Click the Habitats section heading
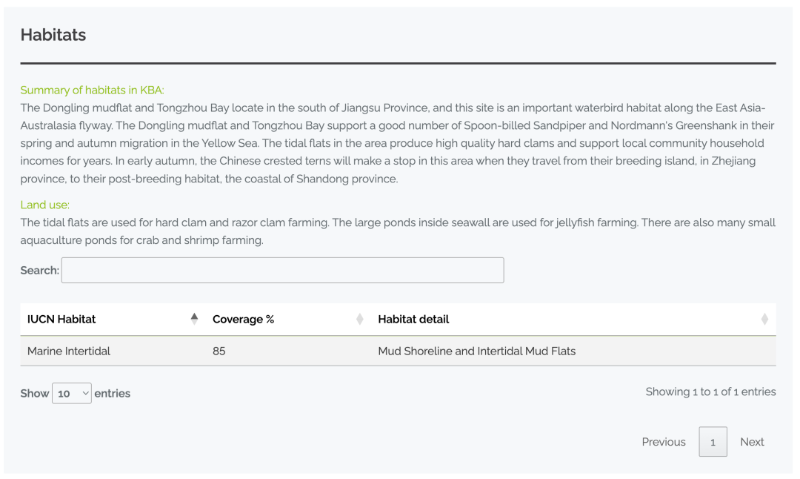 coord(53,35)
